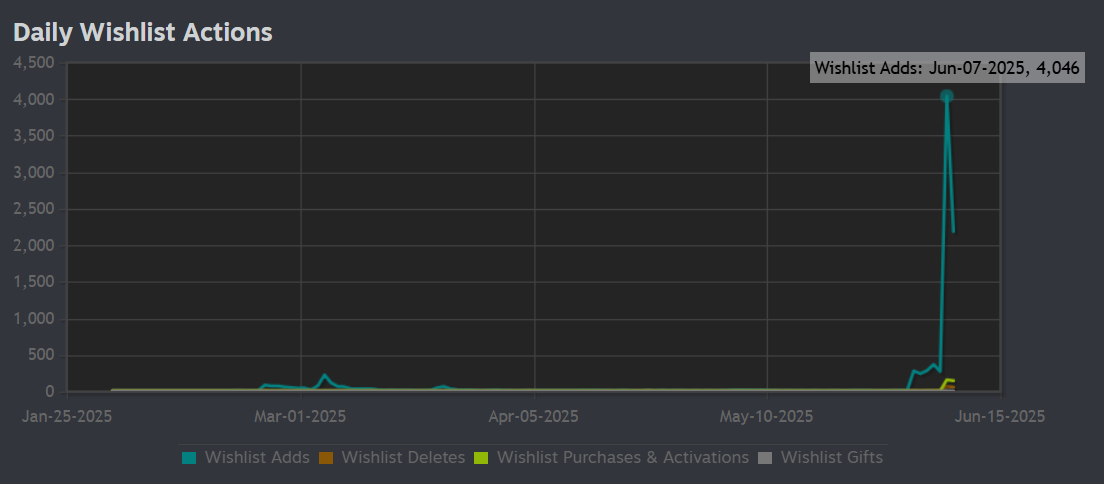Hide the Wishlist Deletes series via its label
The height and width of the screenshot is (484, 1104).
(x=403, y=457)
